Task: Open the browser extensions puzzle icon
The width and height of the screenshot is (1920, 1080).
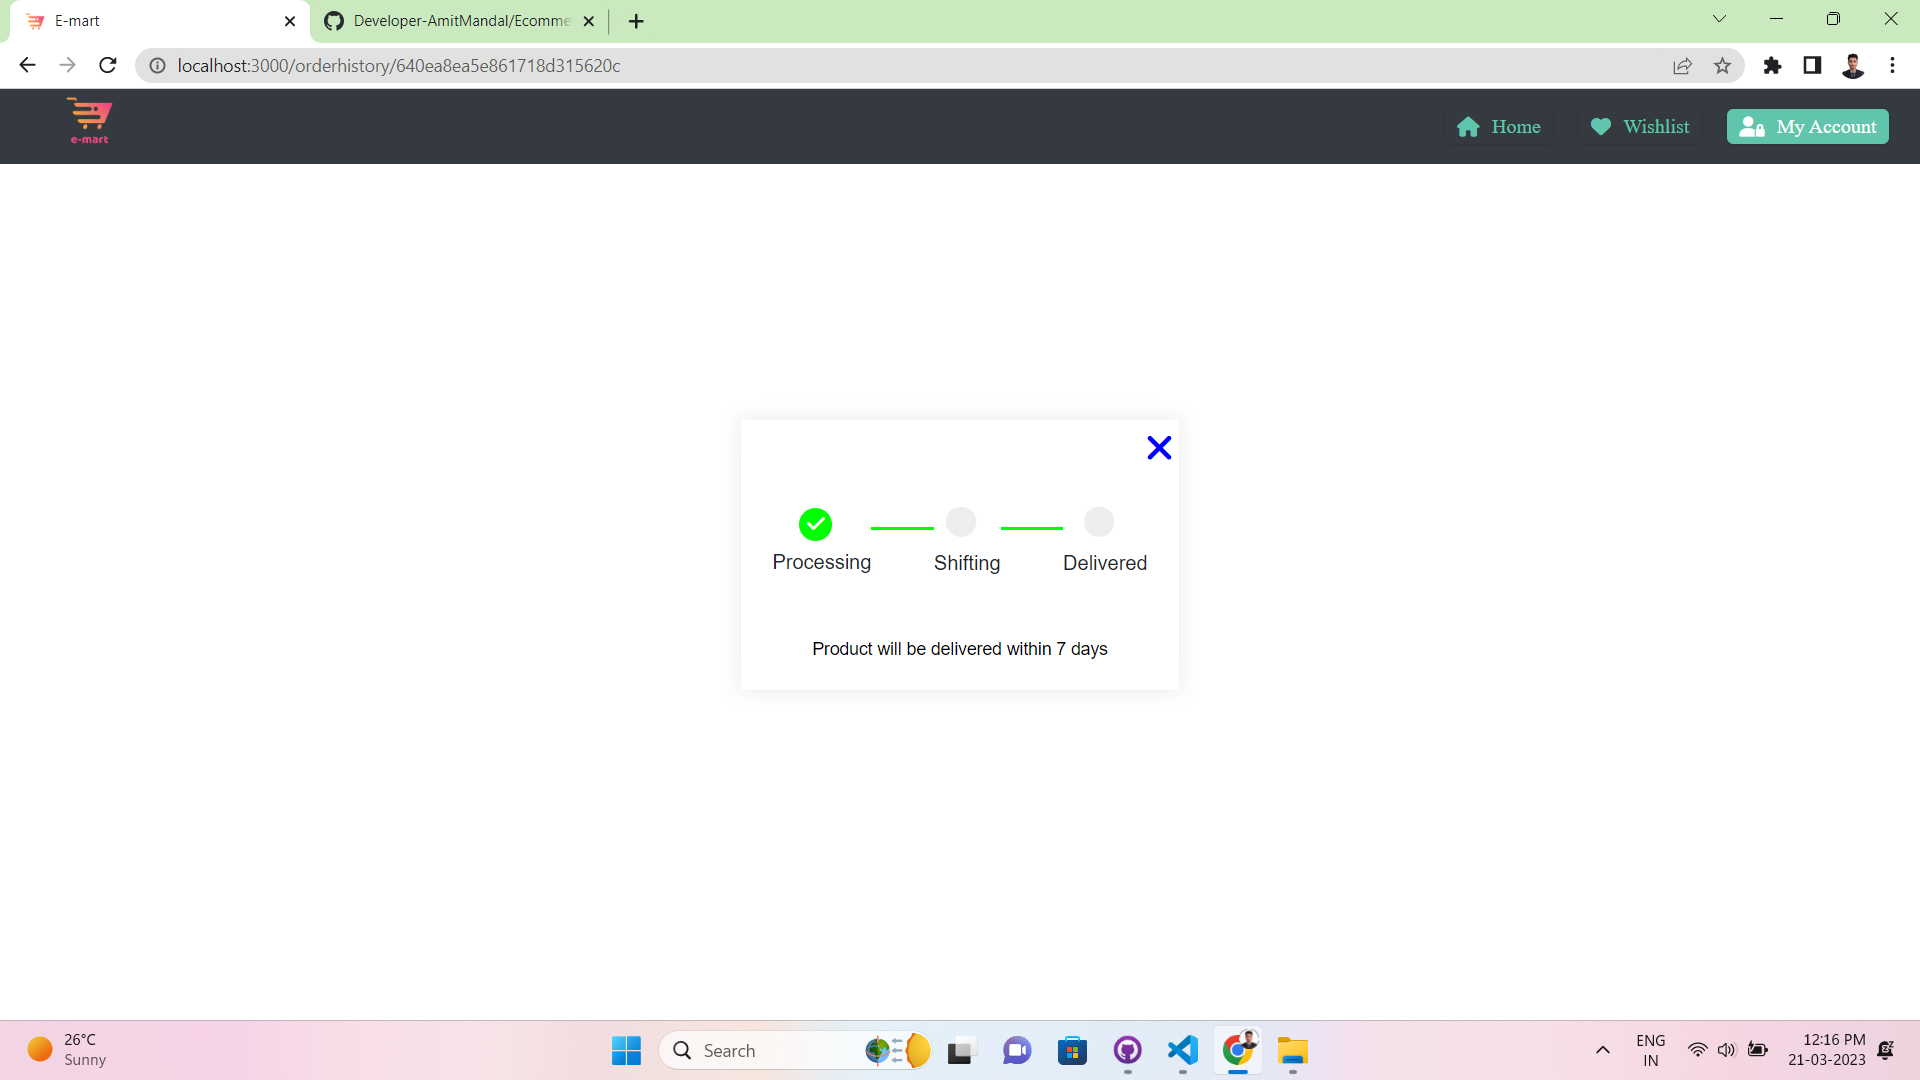Action: tap(1772, 66)
